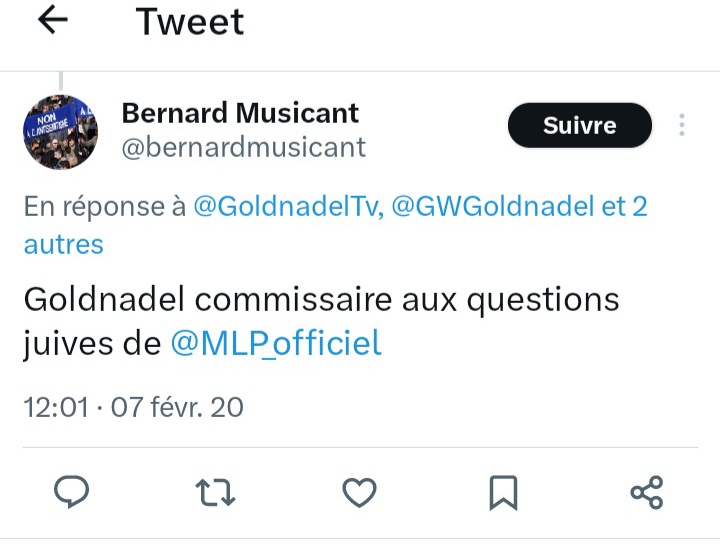
Task: Click the 07 févr. 20 date
Action: point(176,407)
